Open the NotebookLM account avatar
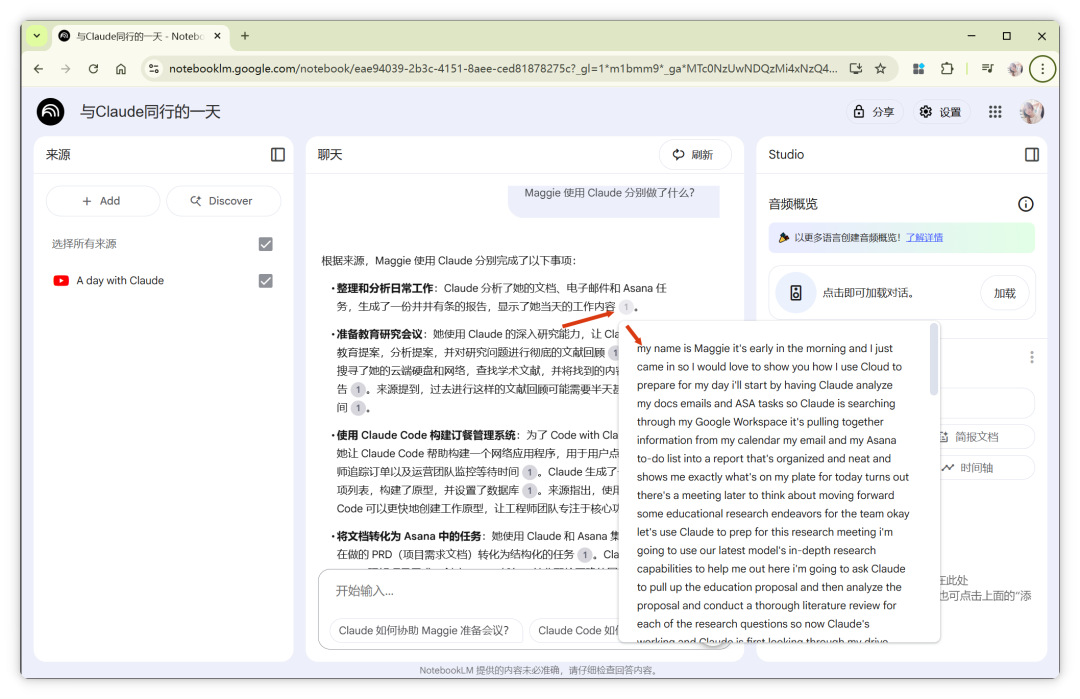The width and height of the screenshot is (1080, 699). click(1032, 112)
